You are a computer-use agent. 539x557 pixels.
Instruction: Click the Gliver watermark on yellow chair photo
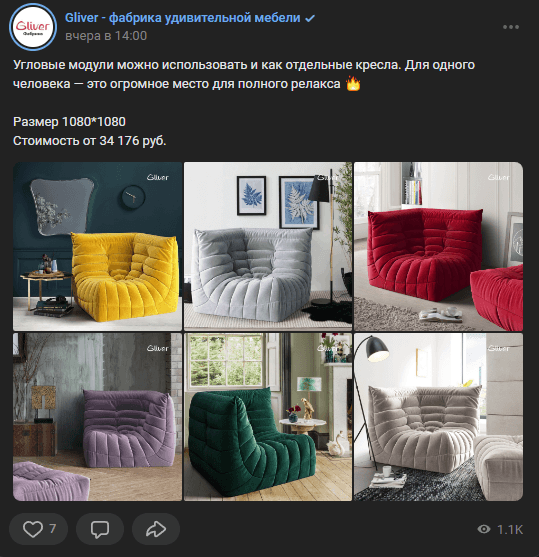(158, 177)
